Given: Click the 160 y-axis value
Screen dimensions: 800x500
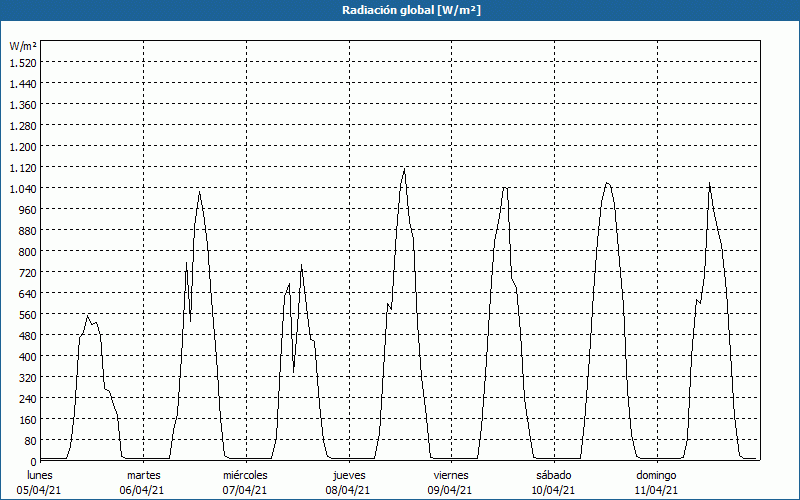Looking at the screenshot, I should (x=28, y=420).
